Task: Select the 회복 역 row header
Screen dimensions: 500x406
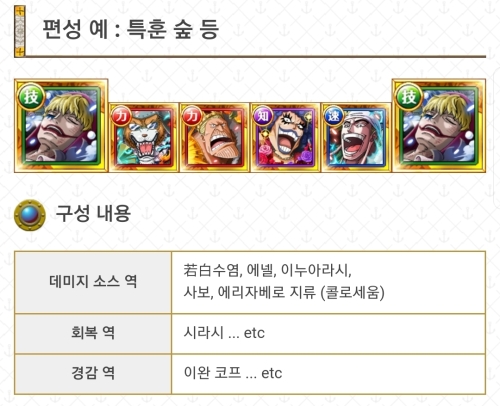Action: pos(93,333)
